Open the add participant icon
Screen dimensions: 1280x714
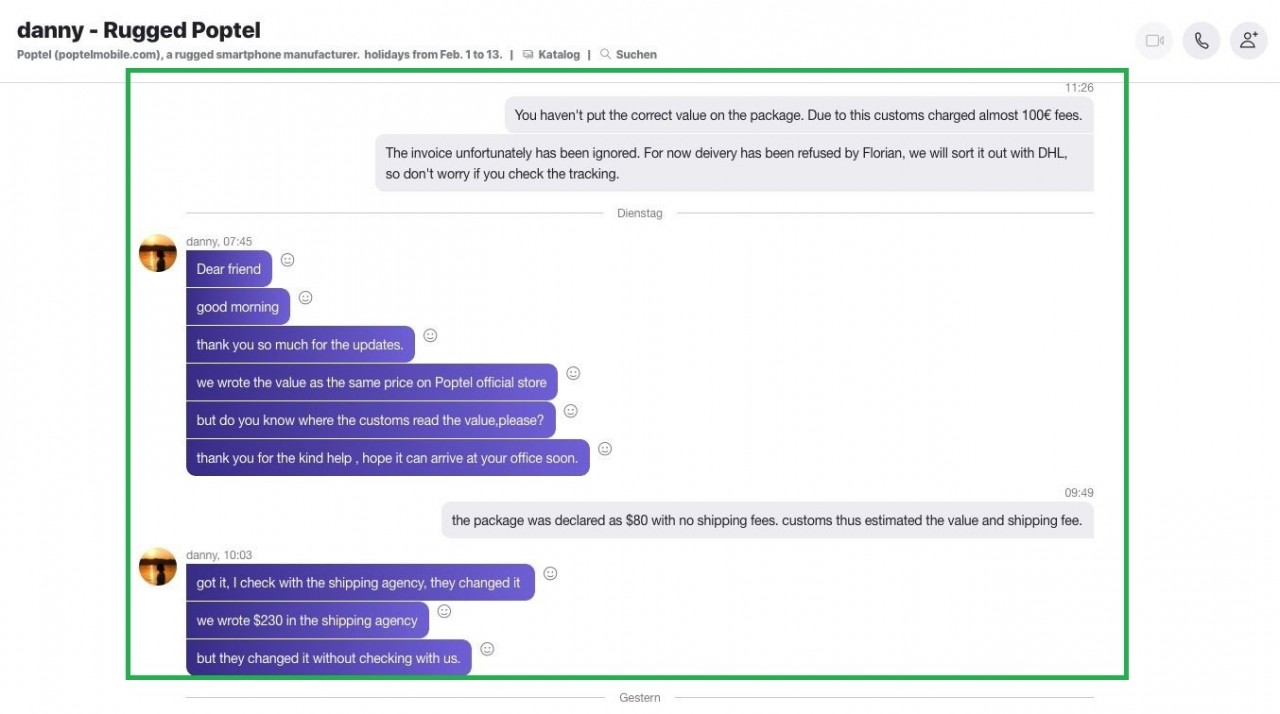pos(1248,41)
